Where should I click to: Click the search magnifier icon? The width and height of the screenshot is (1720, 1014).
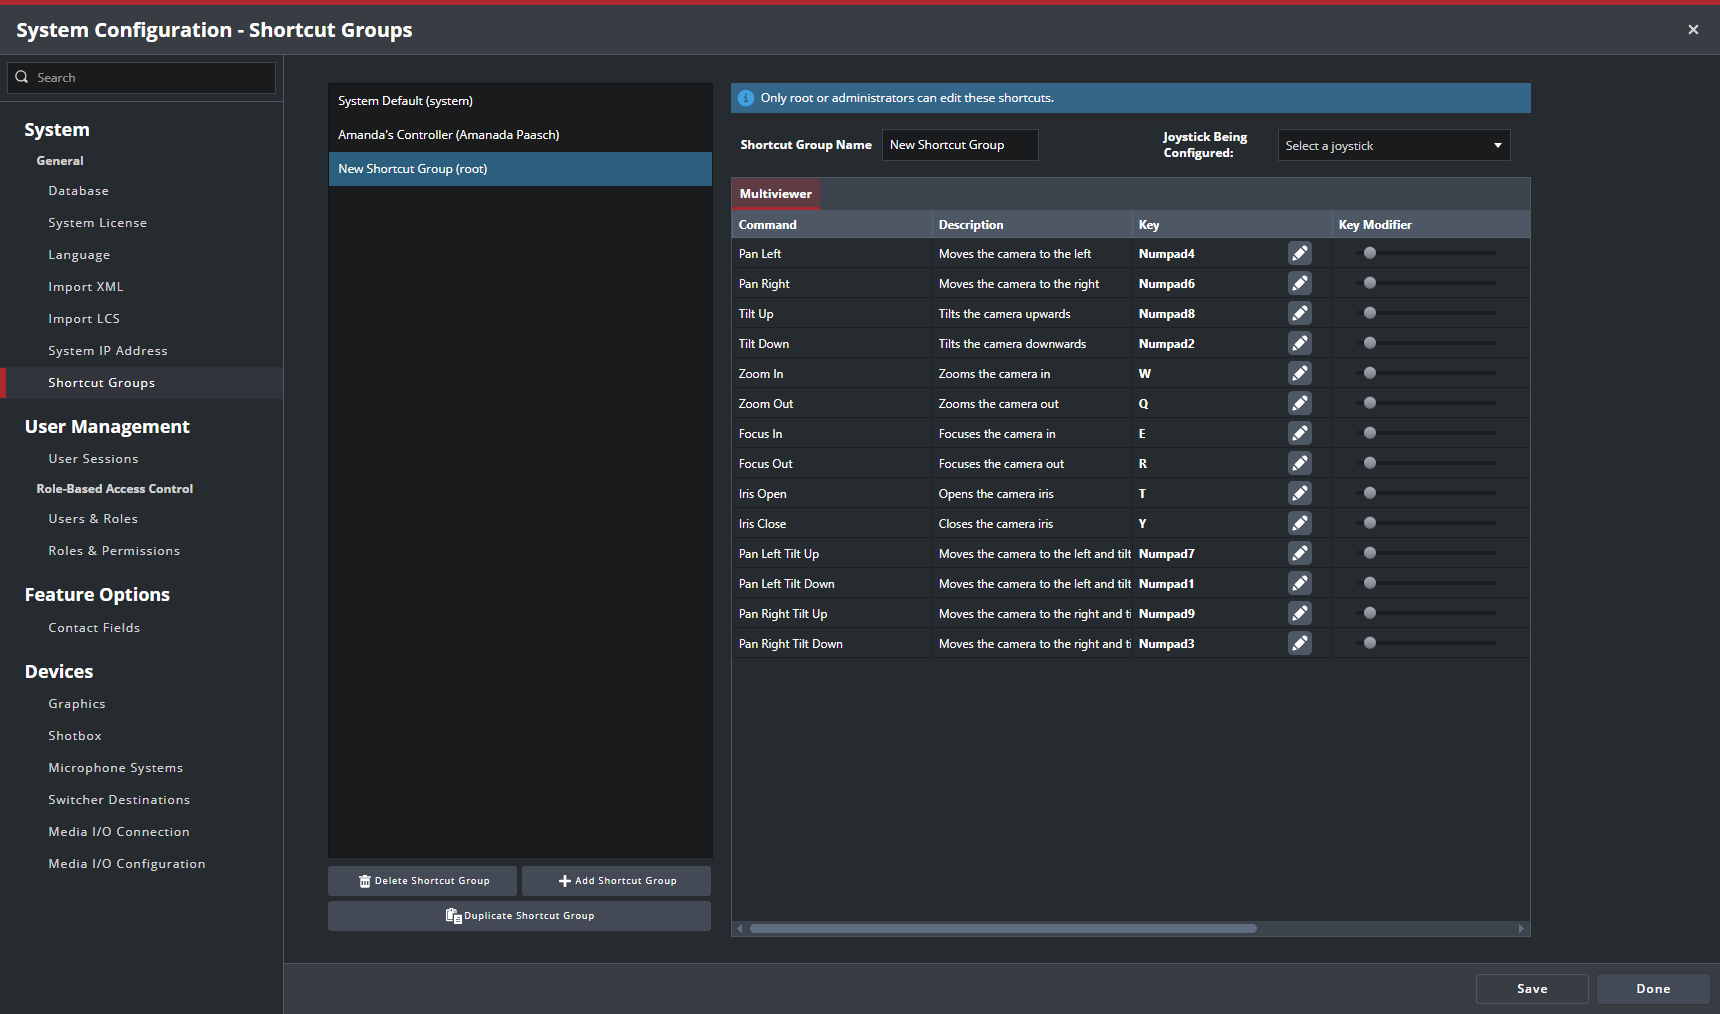click(22, 78)
